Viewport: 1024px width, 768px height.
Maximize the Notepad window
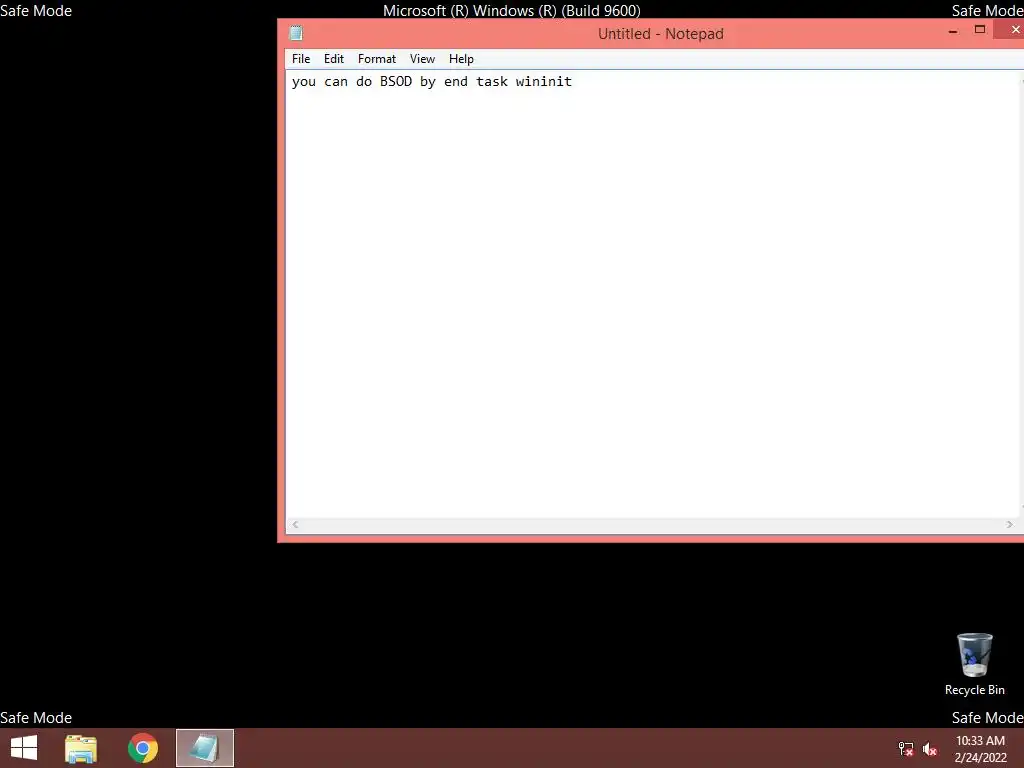980,29
